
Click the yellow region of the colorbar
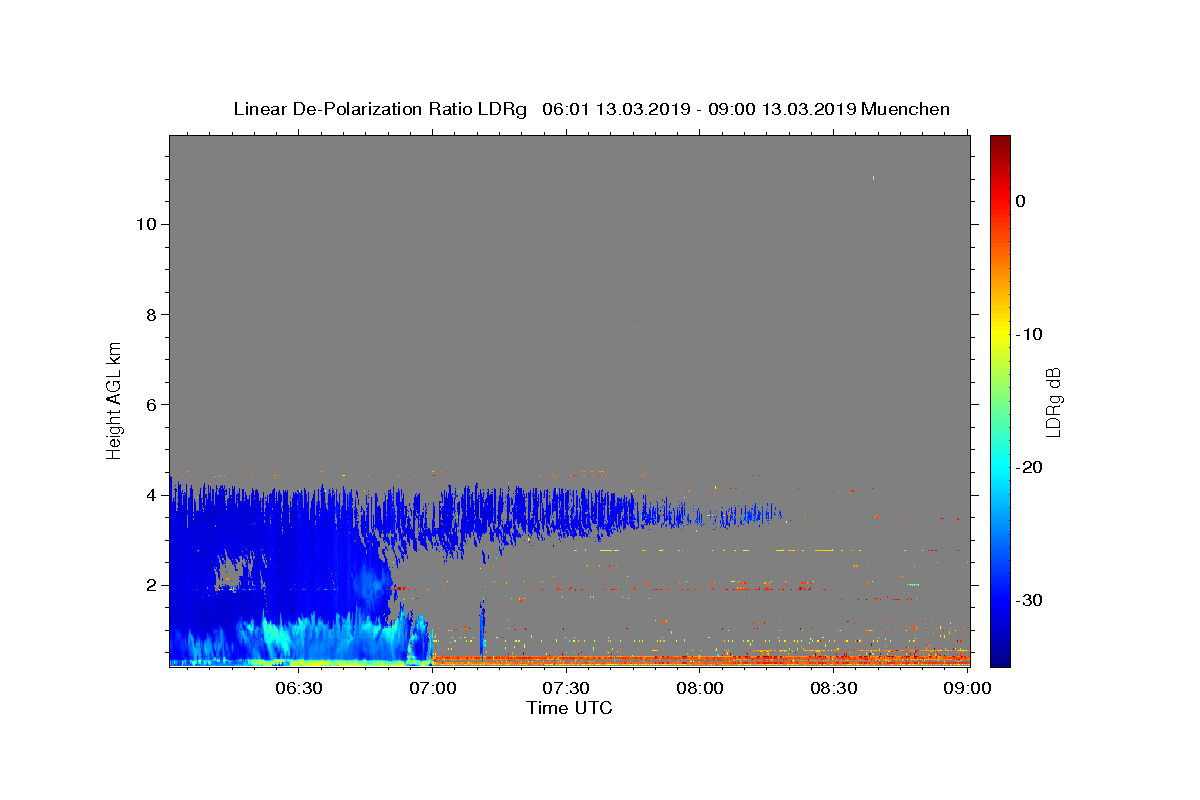tap(1000, 335)
